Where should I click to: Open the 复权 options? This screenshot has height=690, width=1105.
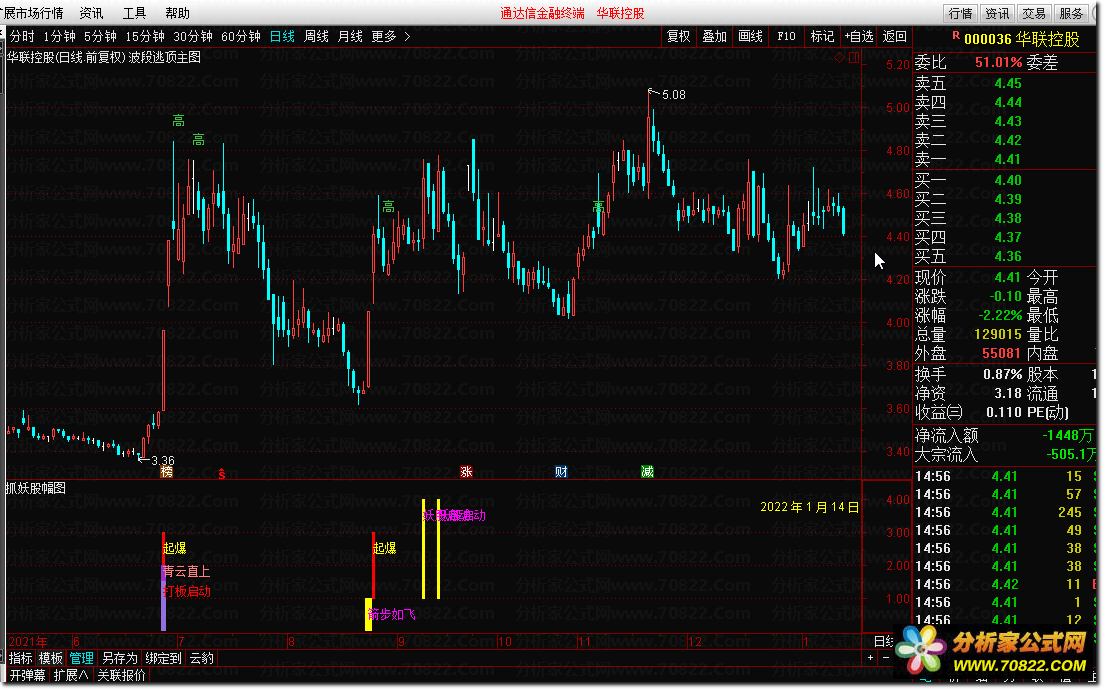click(679, 36)
